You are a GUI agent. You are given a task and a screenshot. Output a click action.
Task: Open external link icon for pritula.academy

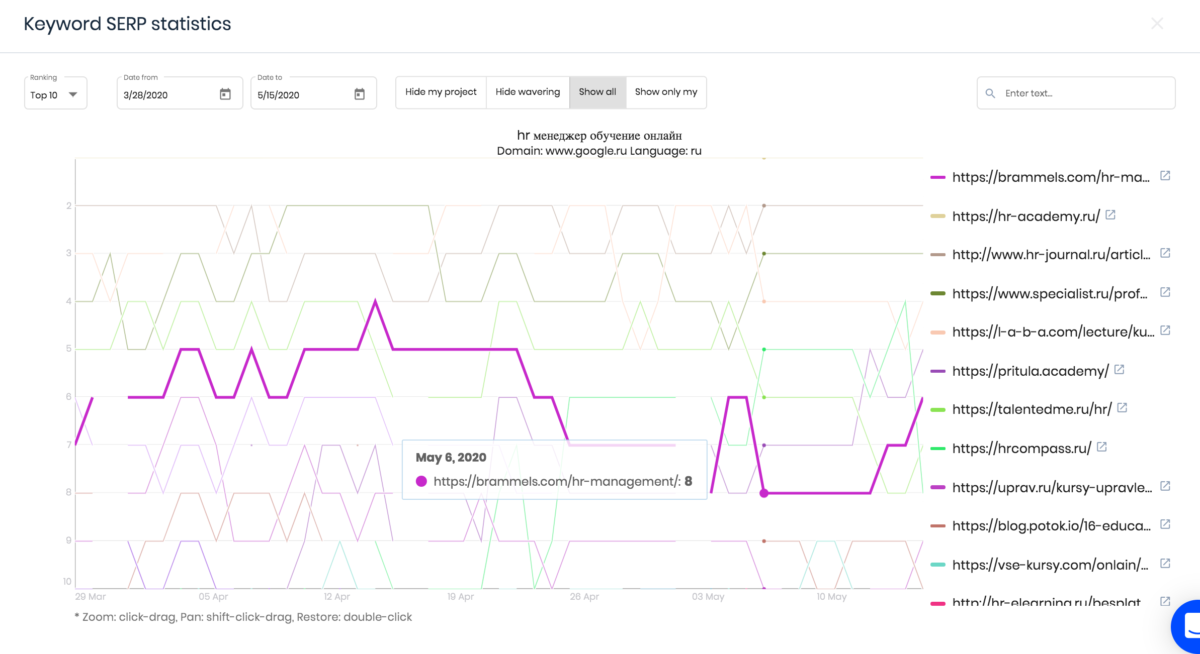click(x=1119, y=370)
